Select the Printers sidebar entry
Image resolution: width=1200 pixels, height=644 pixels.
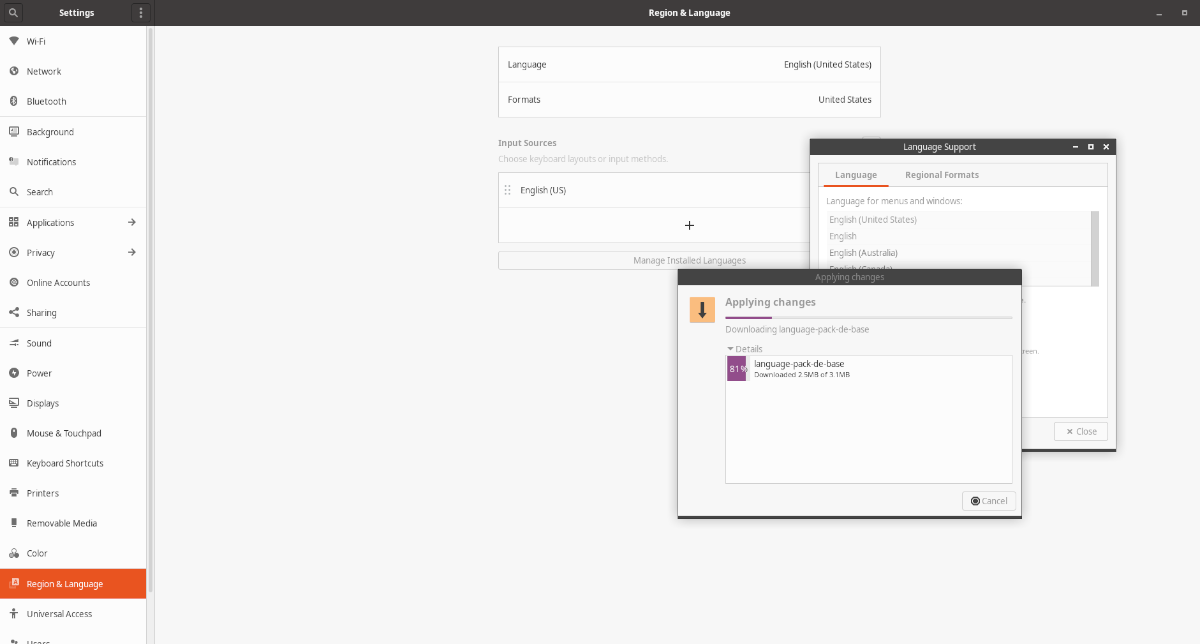[x=44, y=493]
